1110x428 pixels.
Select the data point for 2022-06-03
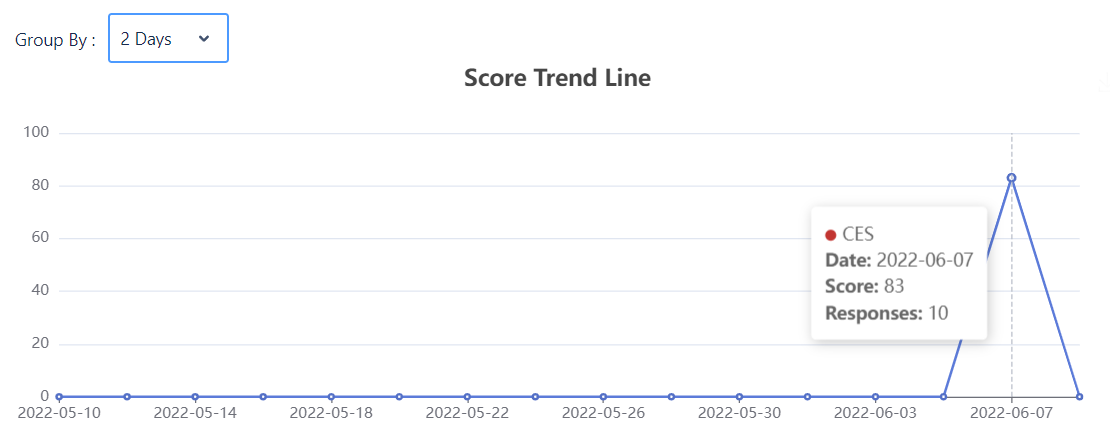[875, 397]
